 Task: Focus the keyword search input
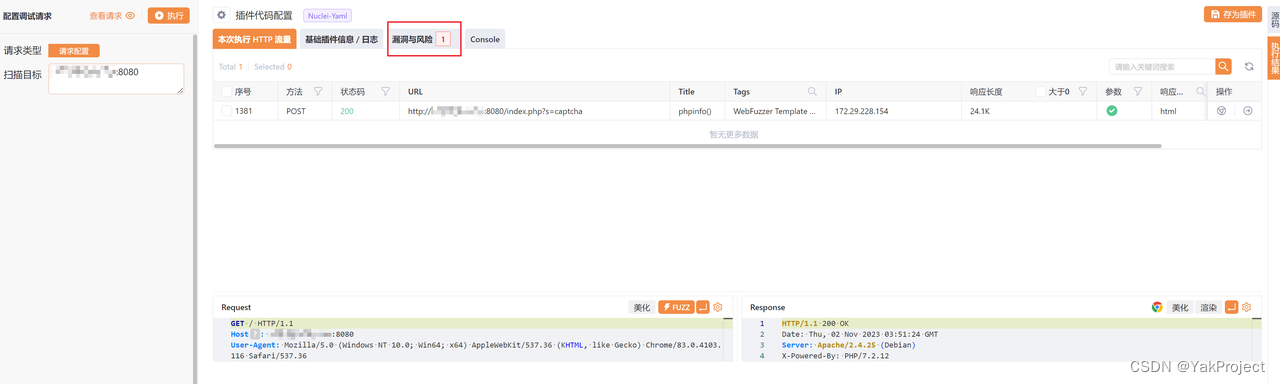(1162, 66)
